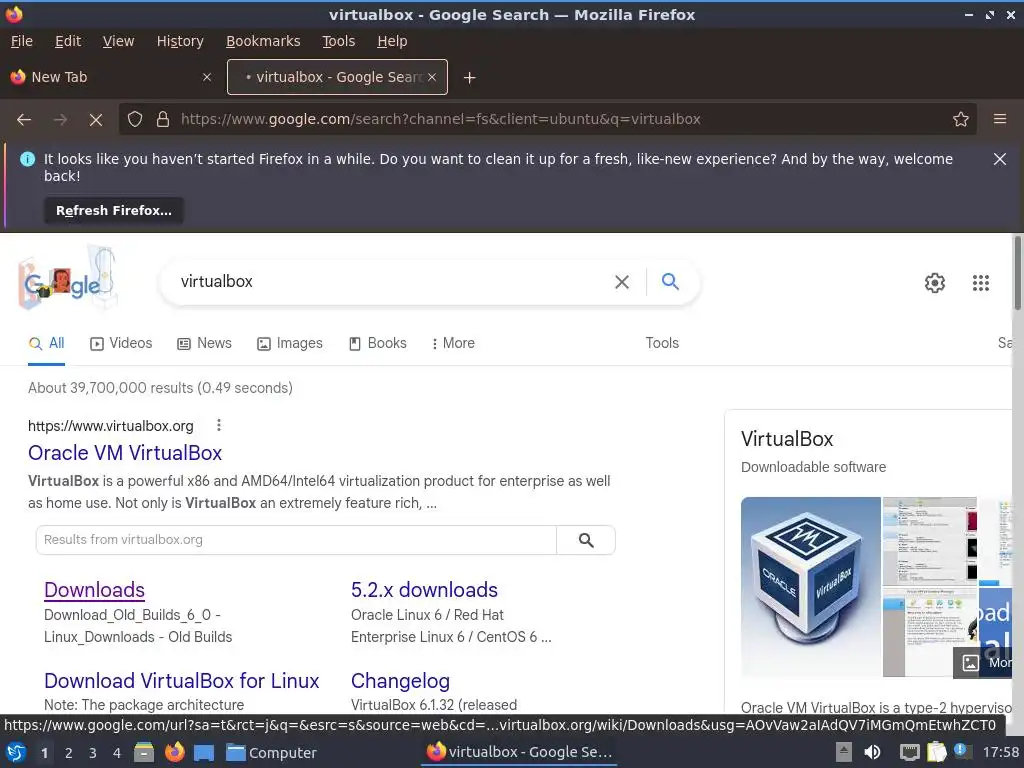Open the View menu

(118, 41)
